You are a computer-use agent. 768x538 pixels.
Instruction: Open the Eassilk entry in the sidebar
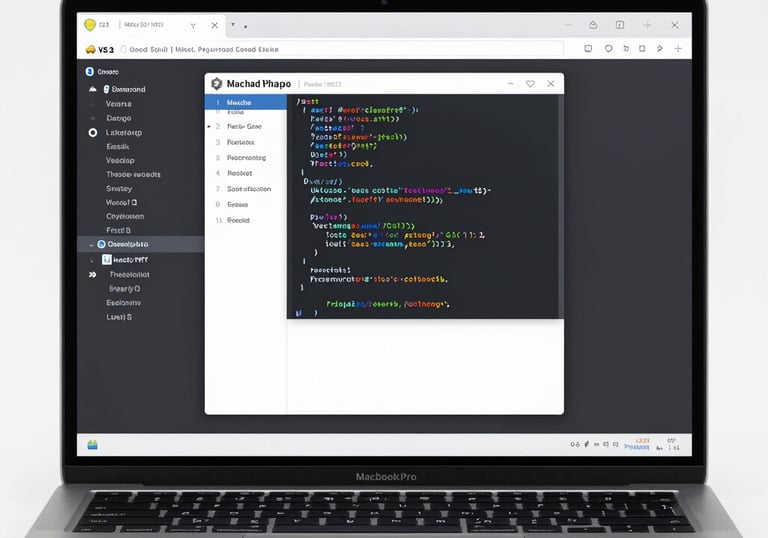tap(118, 147)
